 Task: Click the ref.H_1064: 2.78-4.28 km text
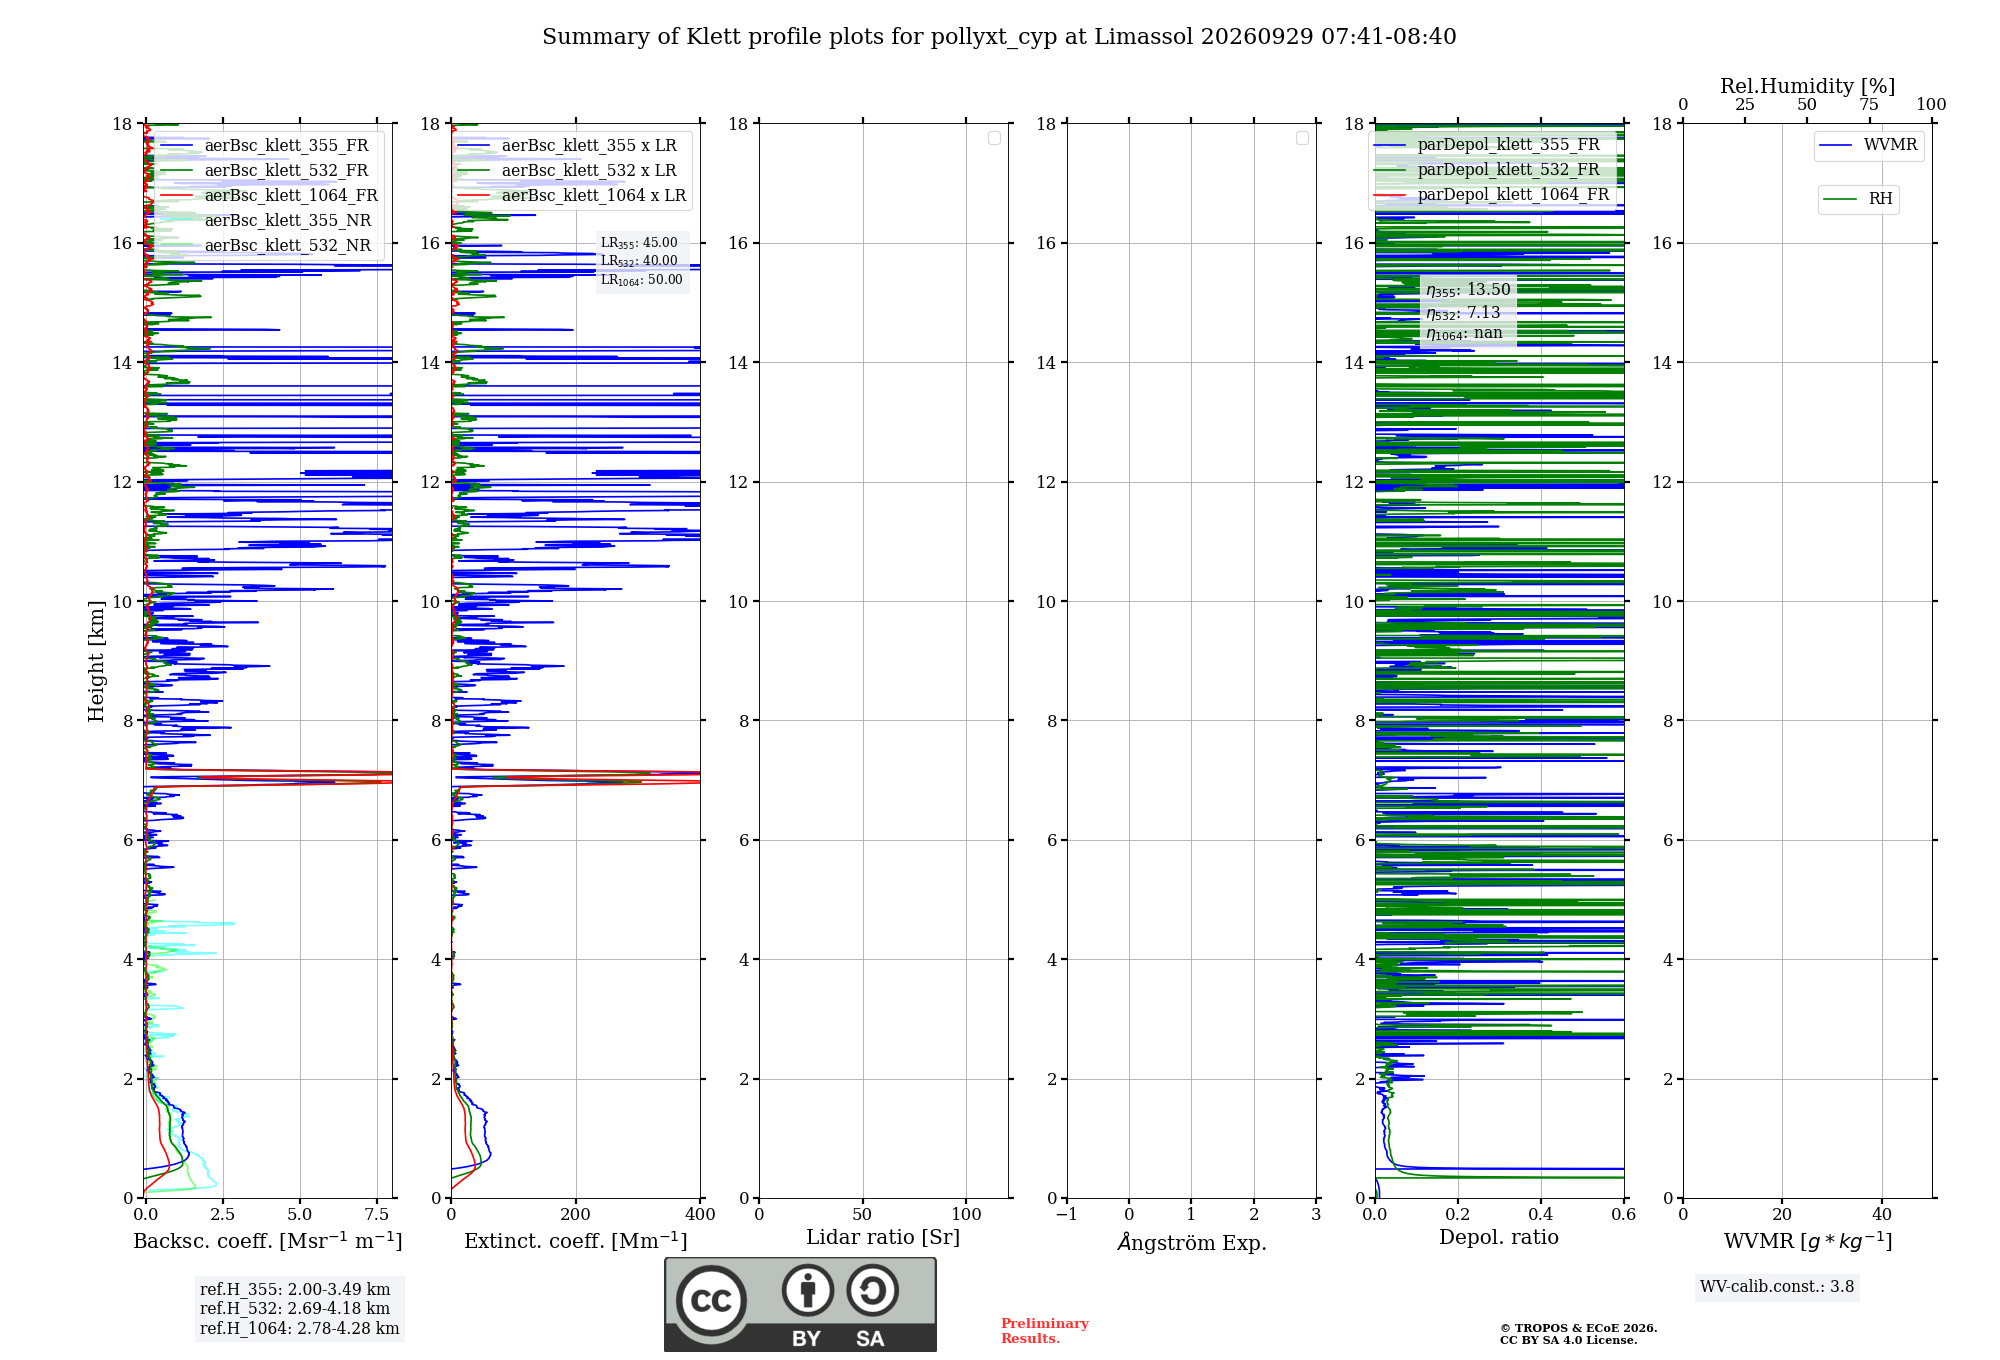(300, 1329)
